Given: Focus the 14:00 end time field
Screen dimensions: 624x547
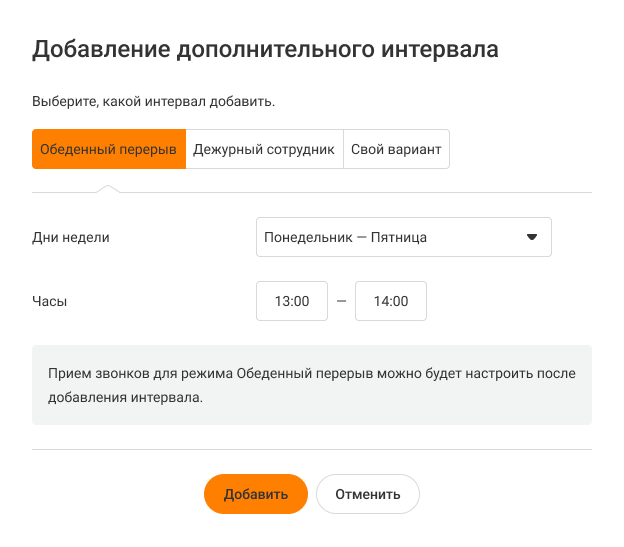Looking at the screenshot, I should [391, 301].
